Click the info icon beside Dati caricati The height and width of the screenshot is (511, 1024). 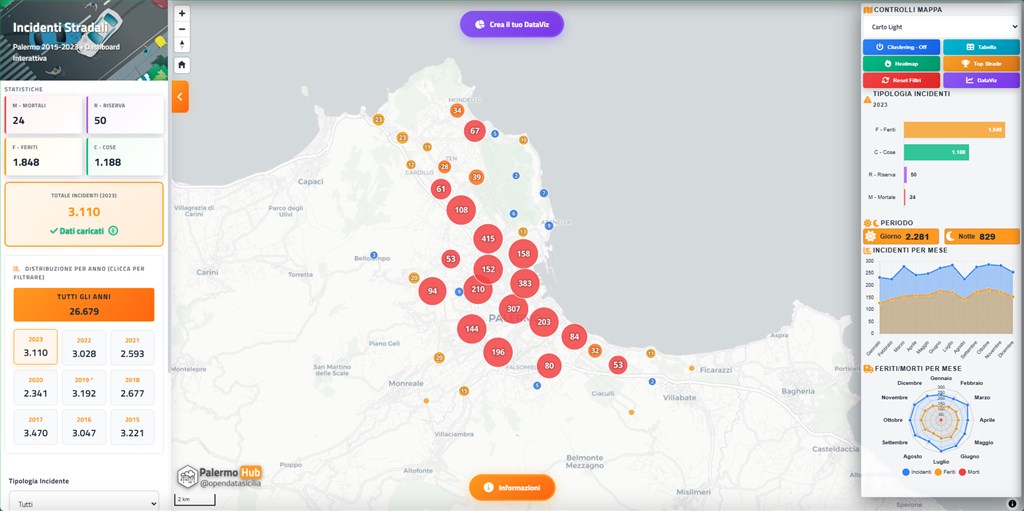tap(113, 231)
